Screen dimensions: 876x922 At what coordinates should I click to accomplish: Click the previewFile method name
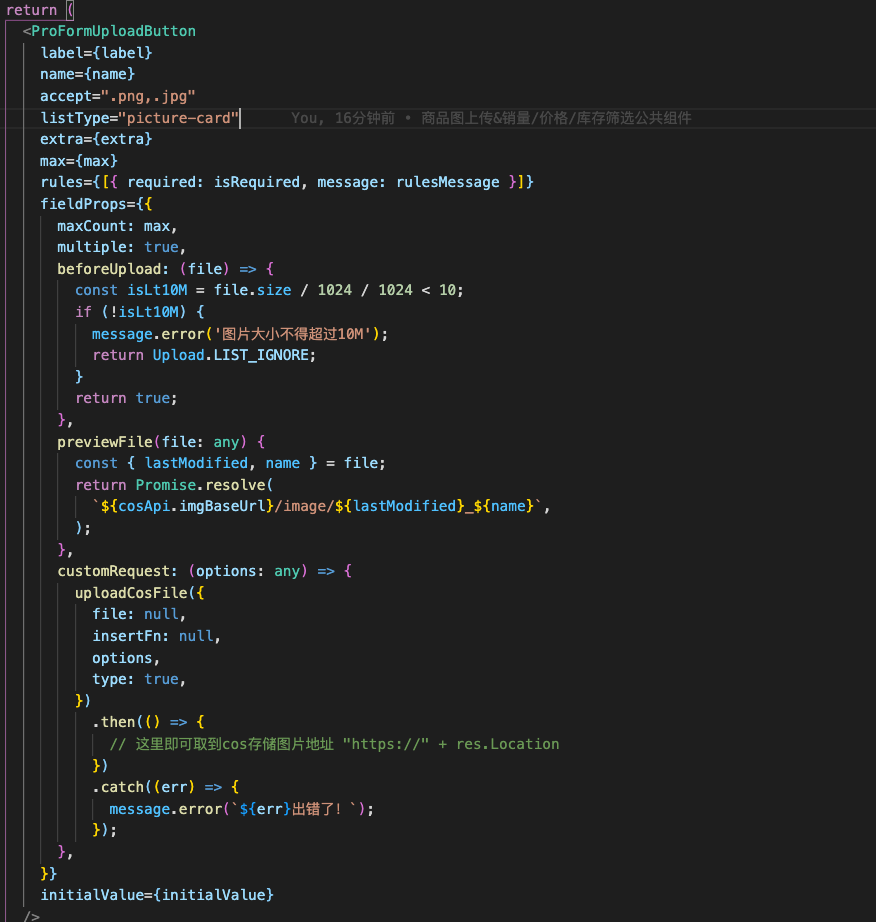coord(105,442)
